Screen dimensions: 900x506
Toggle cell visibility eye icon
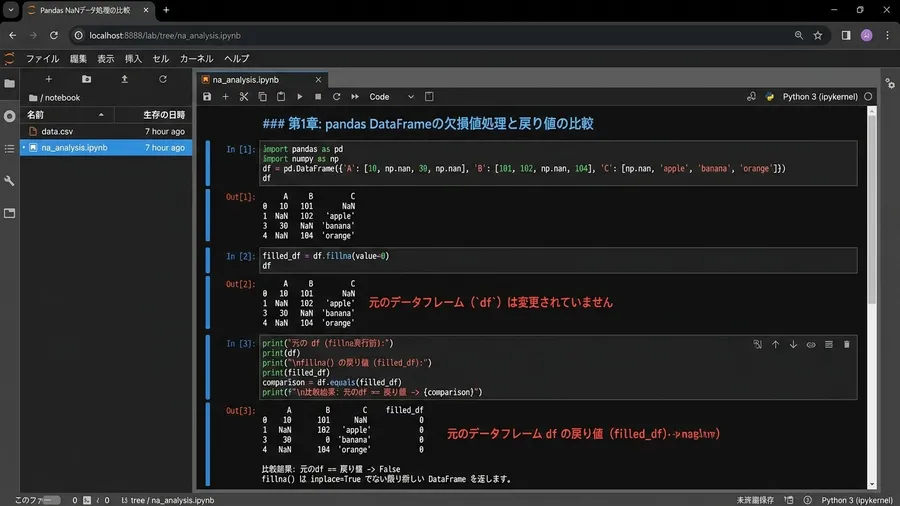811,345
